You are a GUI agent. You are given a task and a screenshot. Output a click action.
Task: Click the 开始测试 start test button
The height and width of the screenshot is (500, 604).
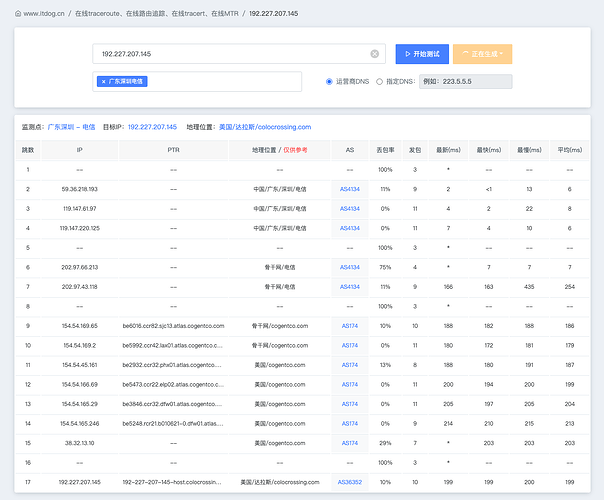click(x=422, y=54)
